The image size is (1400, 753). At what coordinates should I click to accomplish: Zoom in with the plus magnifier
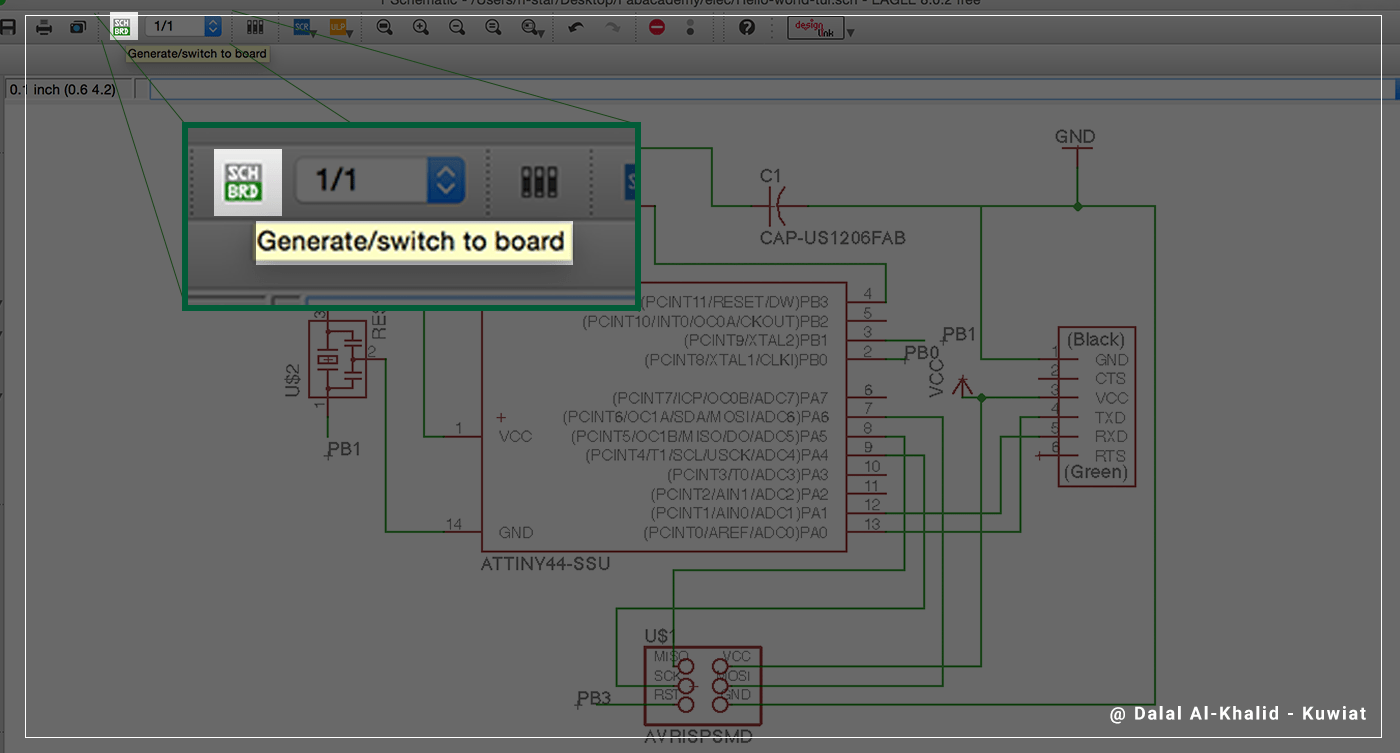[x=421, y=27]
